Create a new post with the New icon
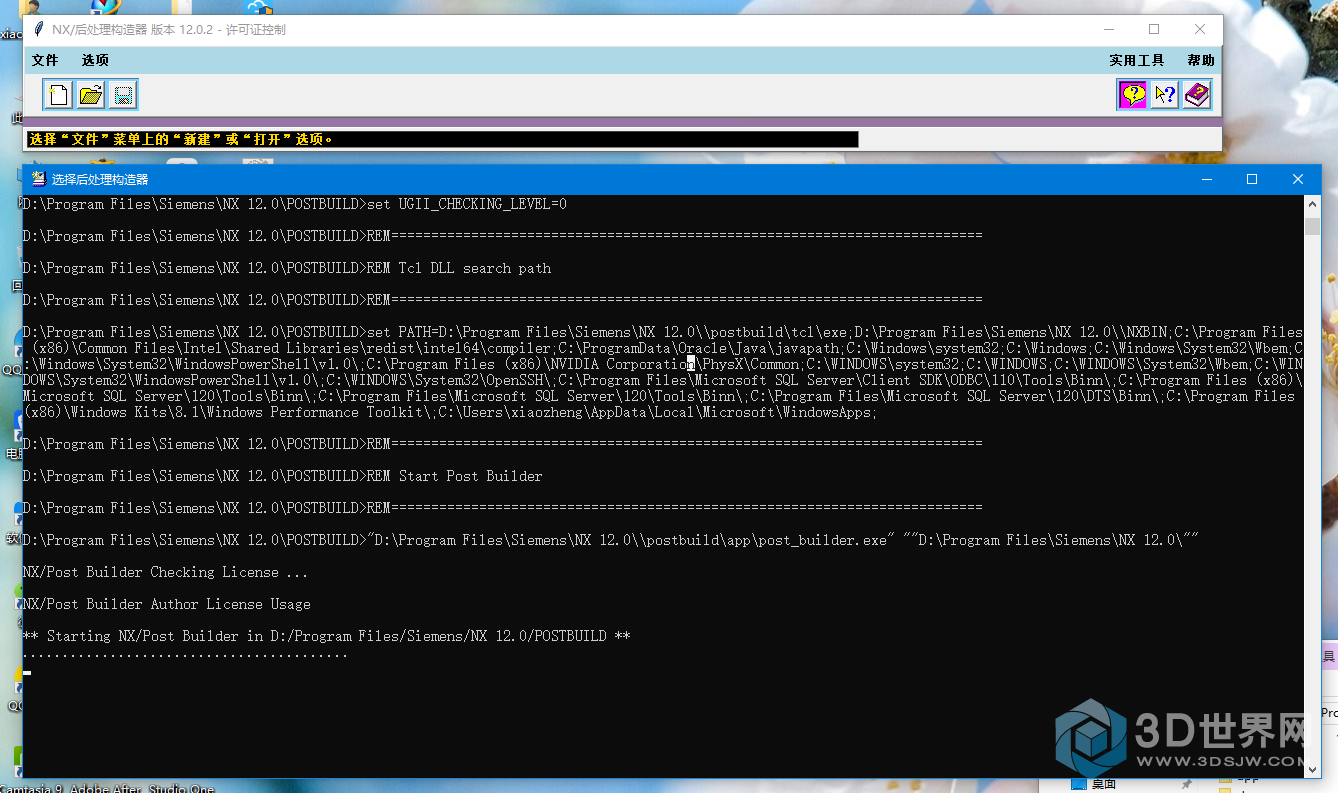 (x=59, y=95)
